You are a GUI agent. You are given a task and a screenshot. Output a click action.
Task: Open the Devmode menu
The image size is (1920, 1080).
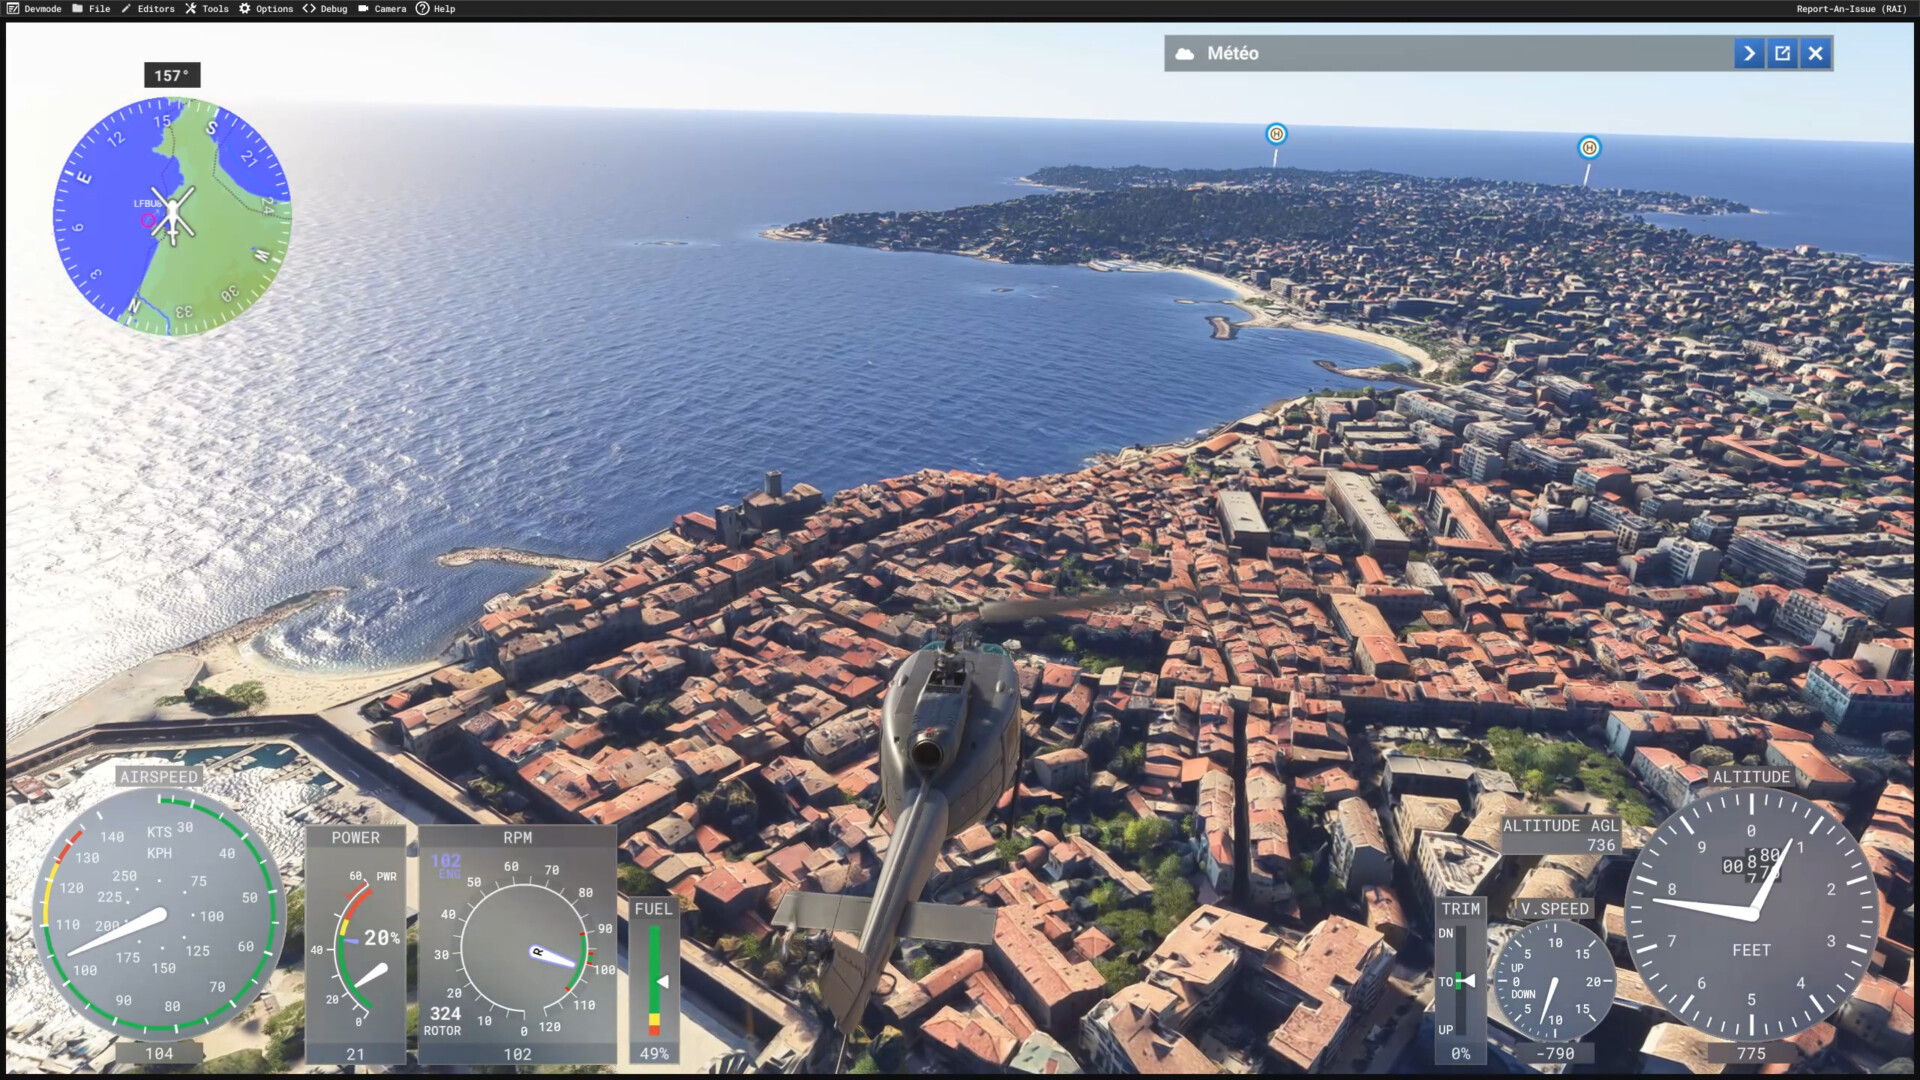pos(42,9)
